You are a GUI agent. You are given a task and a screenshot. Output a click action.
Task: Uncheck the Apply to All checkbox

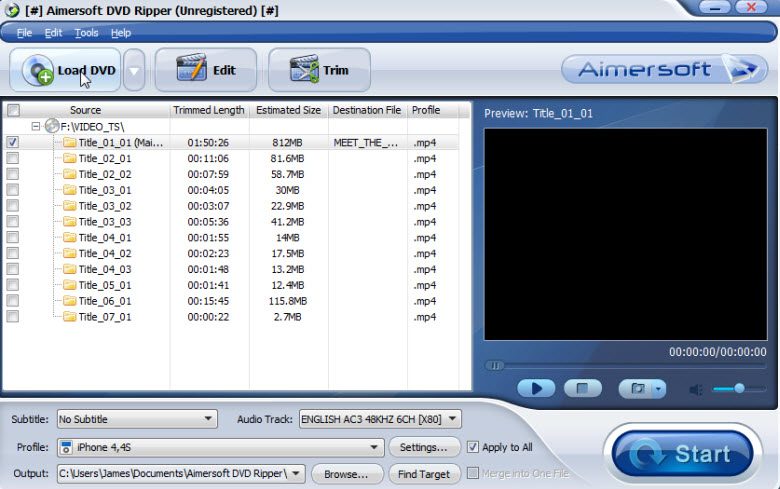click(473, 447)
